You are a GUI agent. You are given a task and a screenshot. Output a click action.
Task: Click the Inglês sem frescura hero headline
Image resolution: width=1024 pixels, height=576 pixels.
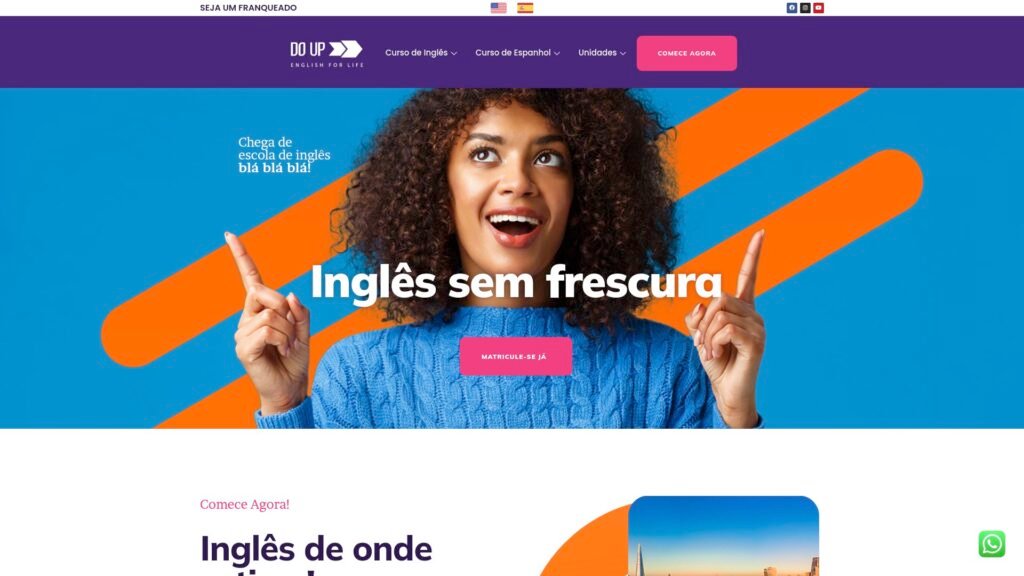(516, 283)
